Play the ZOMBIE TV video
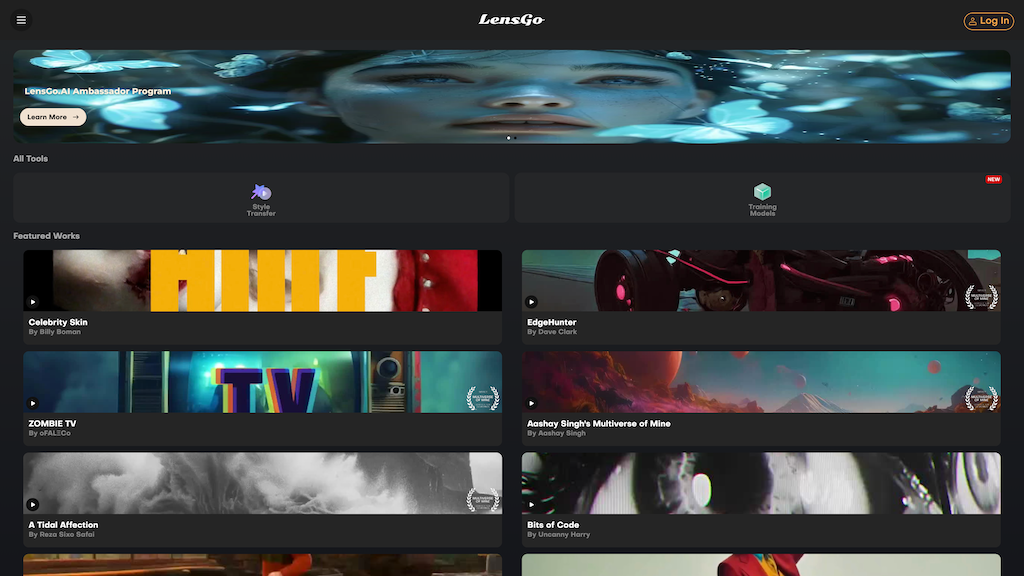 coord(32,403)
